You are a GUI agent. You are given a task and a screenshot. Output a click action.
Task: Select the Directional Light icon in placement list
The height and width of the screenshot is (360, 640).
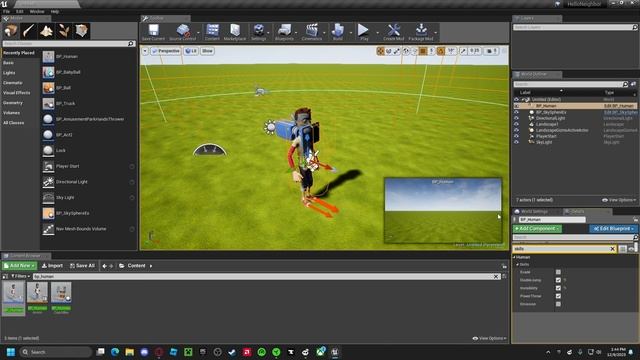coord(48,182)
